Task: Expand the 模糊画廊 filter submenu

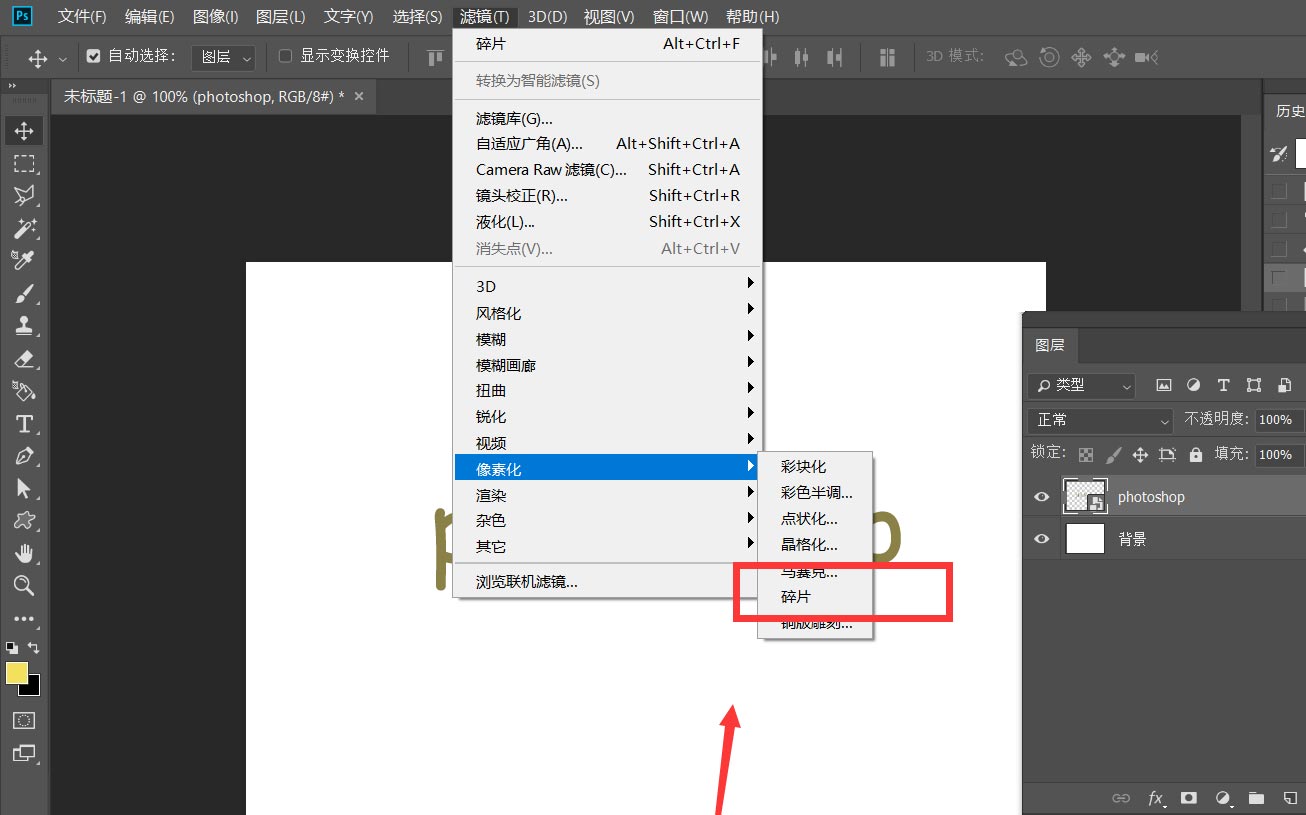Action: pos(608,365)
